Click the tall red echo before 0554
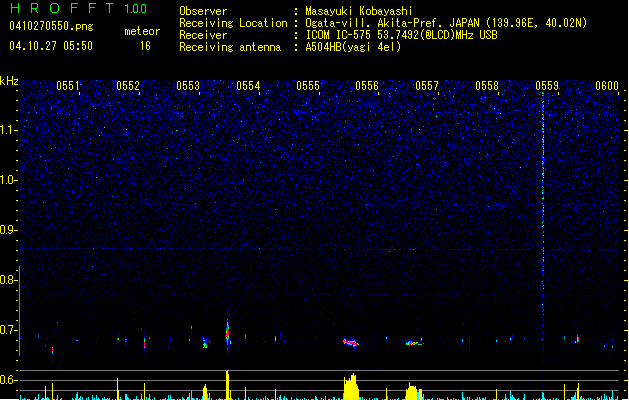Viewport: 629px width, 400px height. pyautogui.click(x=227, y=332)
